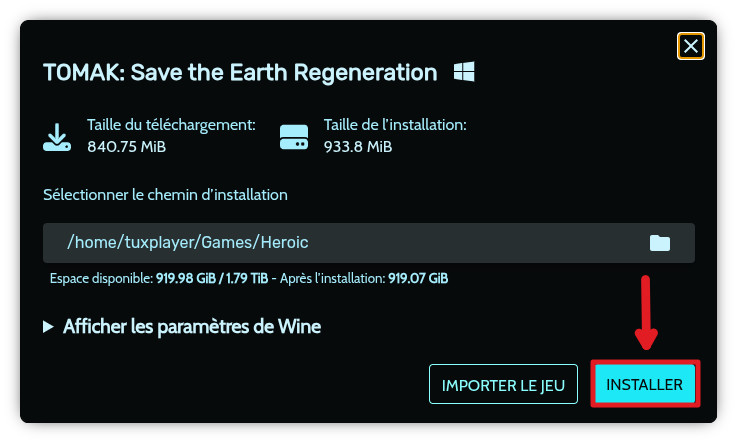Click the game title "TOMAK: Save the Earth Regeneration"

click(x=240, y=73)
